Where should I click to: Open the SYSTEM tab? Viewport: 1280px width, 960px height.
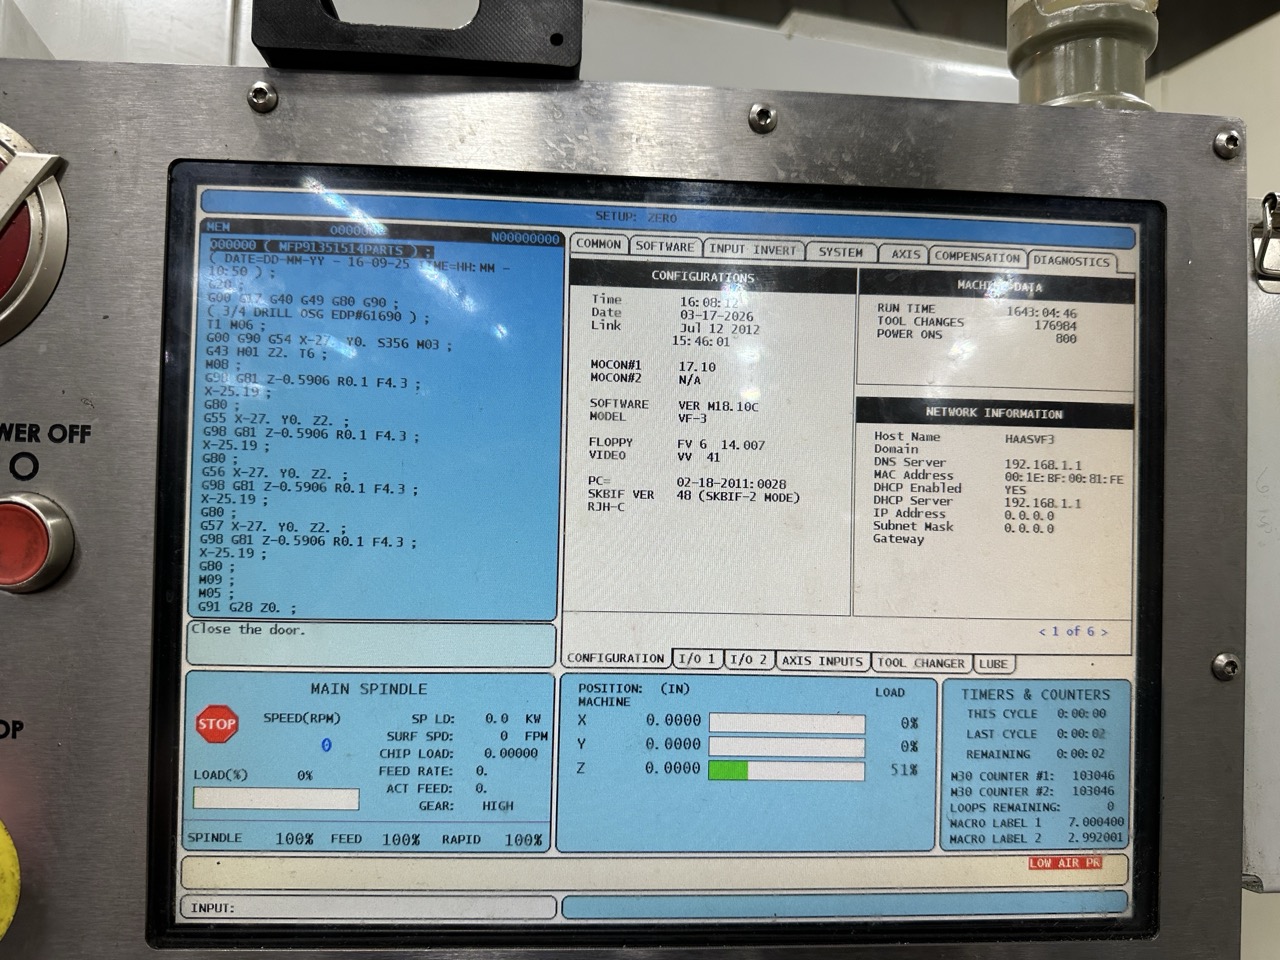coord(840,253)
